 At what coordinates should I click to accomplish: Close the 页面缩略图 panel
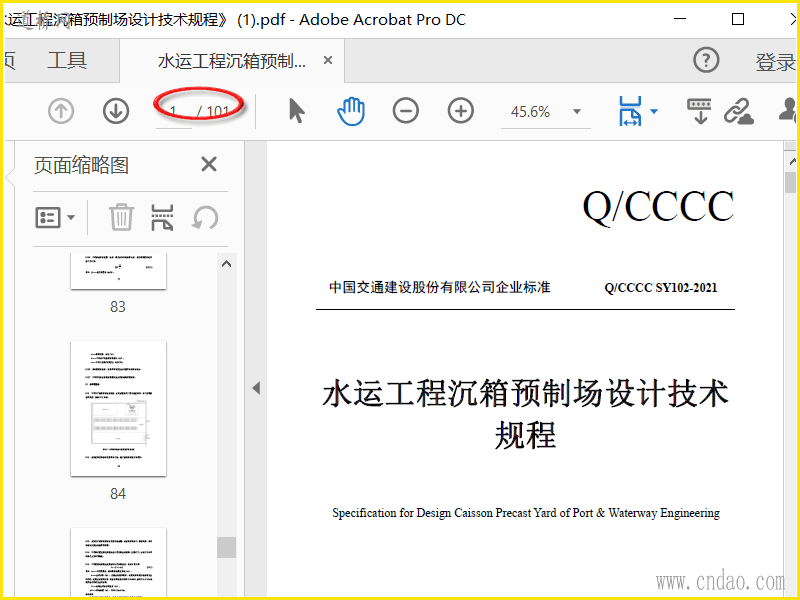click(209, 164)
